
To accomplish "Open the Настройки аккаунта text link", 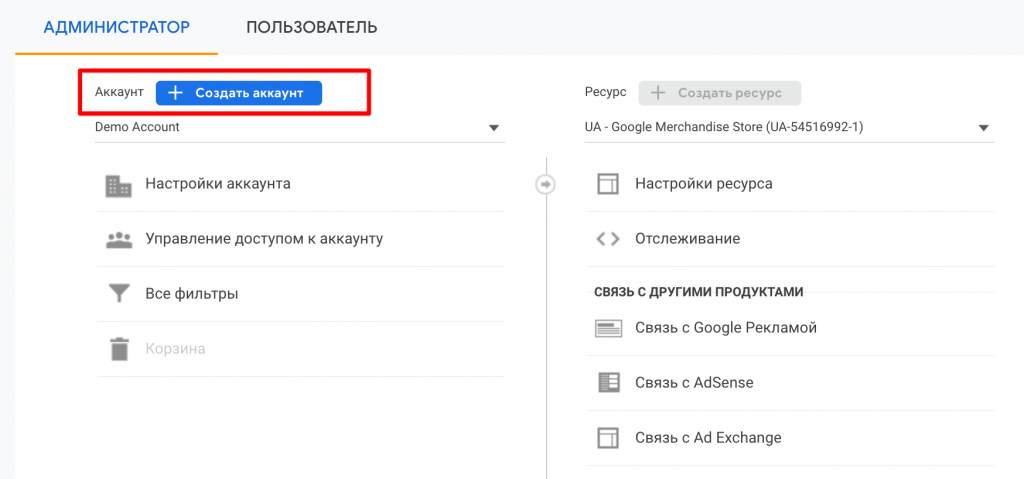I will coord(218,184).
